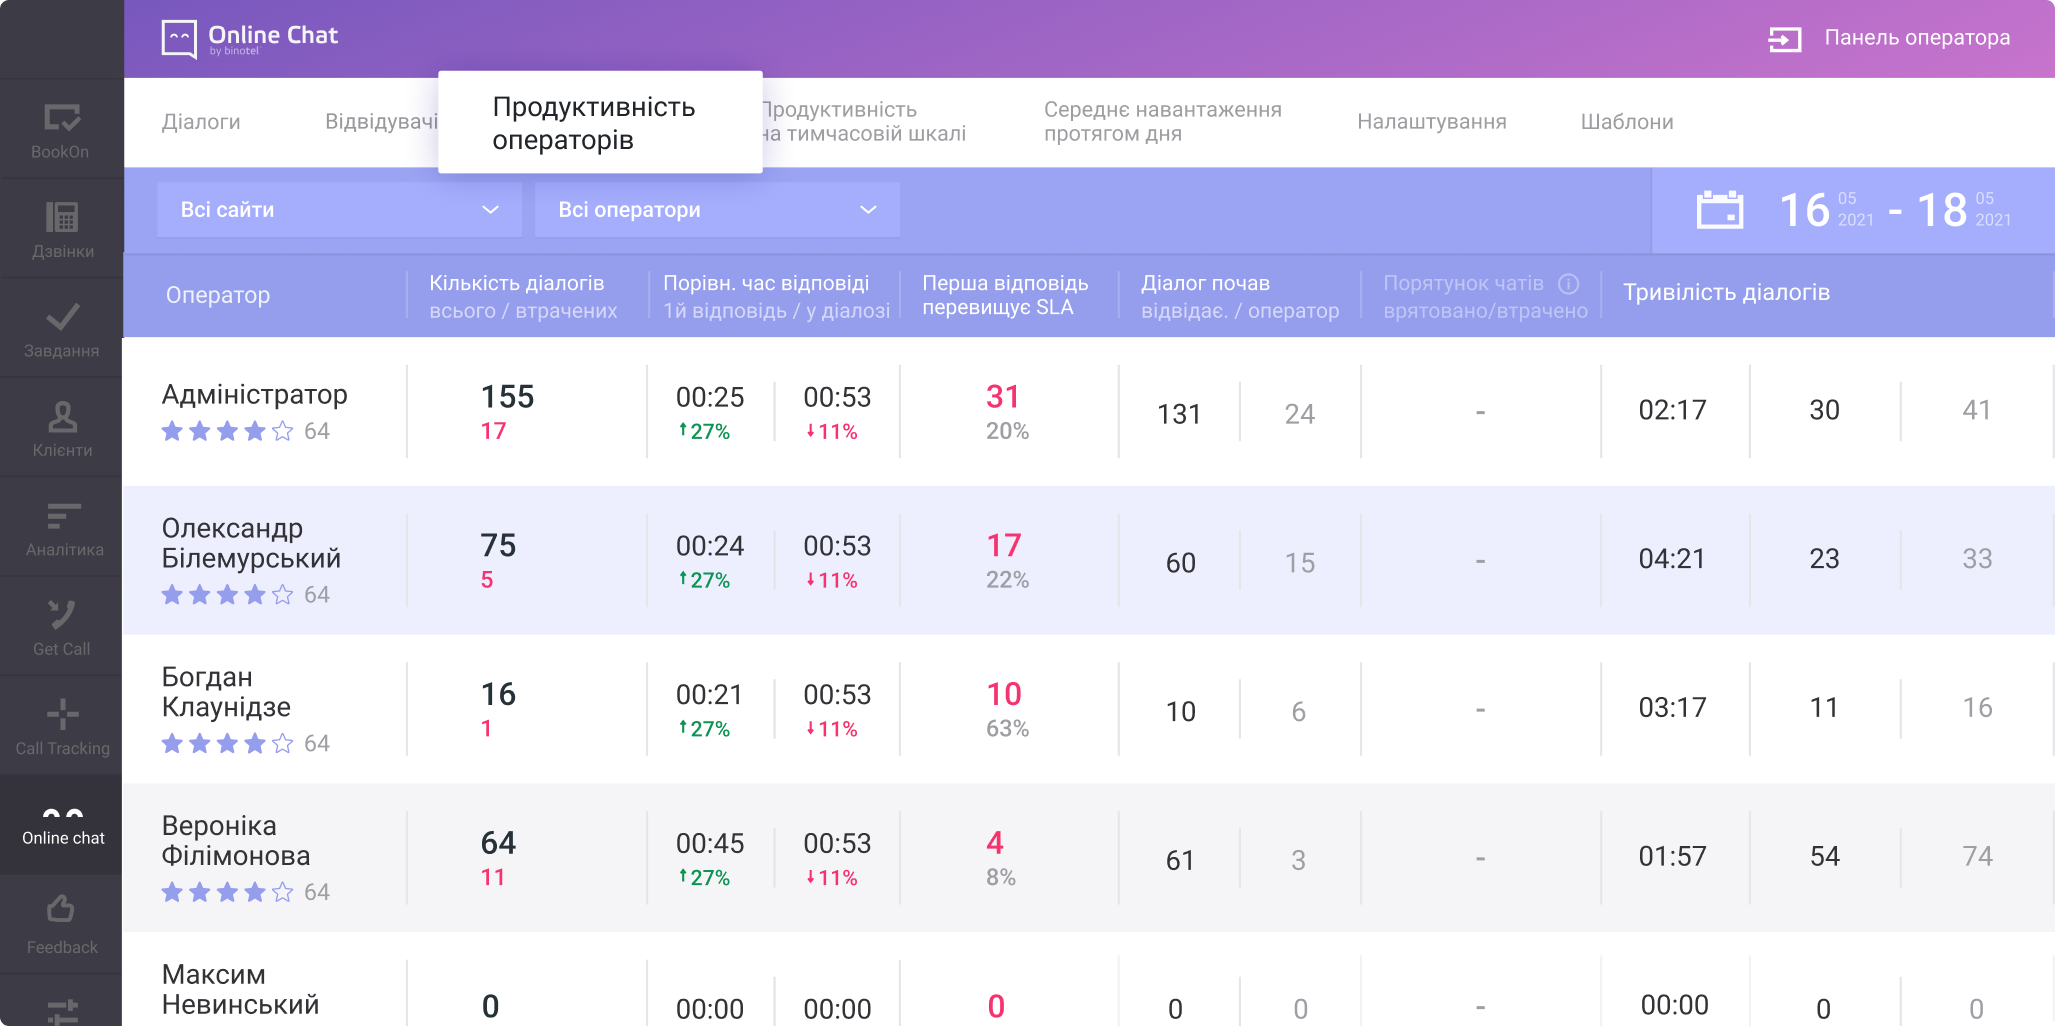The image size is (2055, 1026).
Task: Open Get Call phone icon
Action: point(62,614)
